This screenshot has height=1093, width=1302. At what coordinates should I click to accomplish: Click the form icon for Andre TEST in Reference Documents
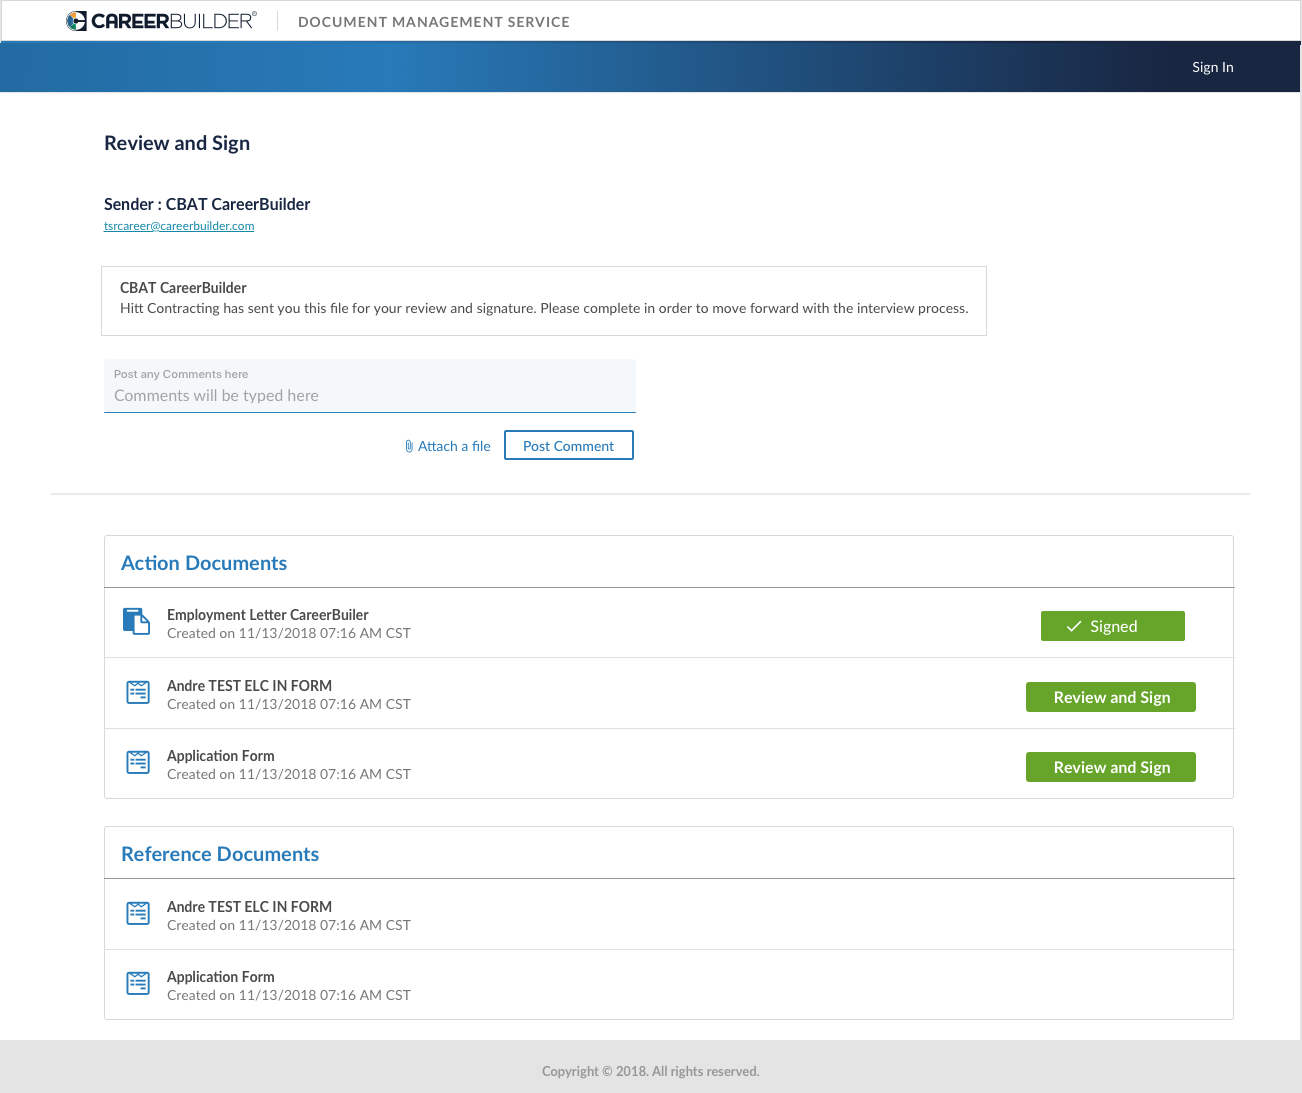(x=138, y=913)
